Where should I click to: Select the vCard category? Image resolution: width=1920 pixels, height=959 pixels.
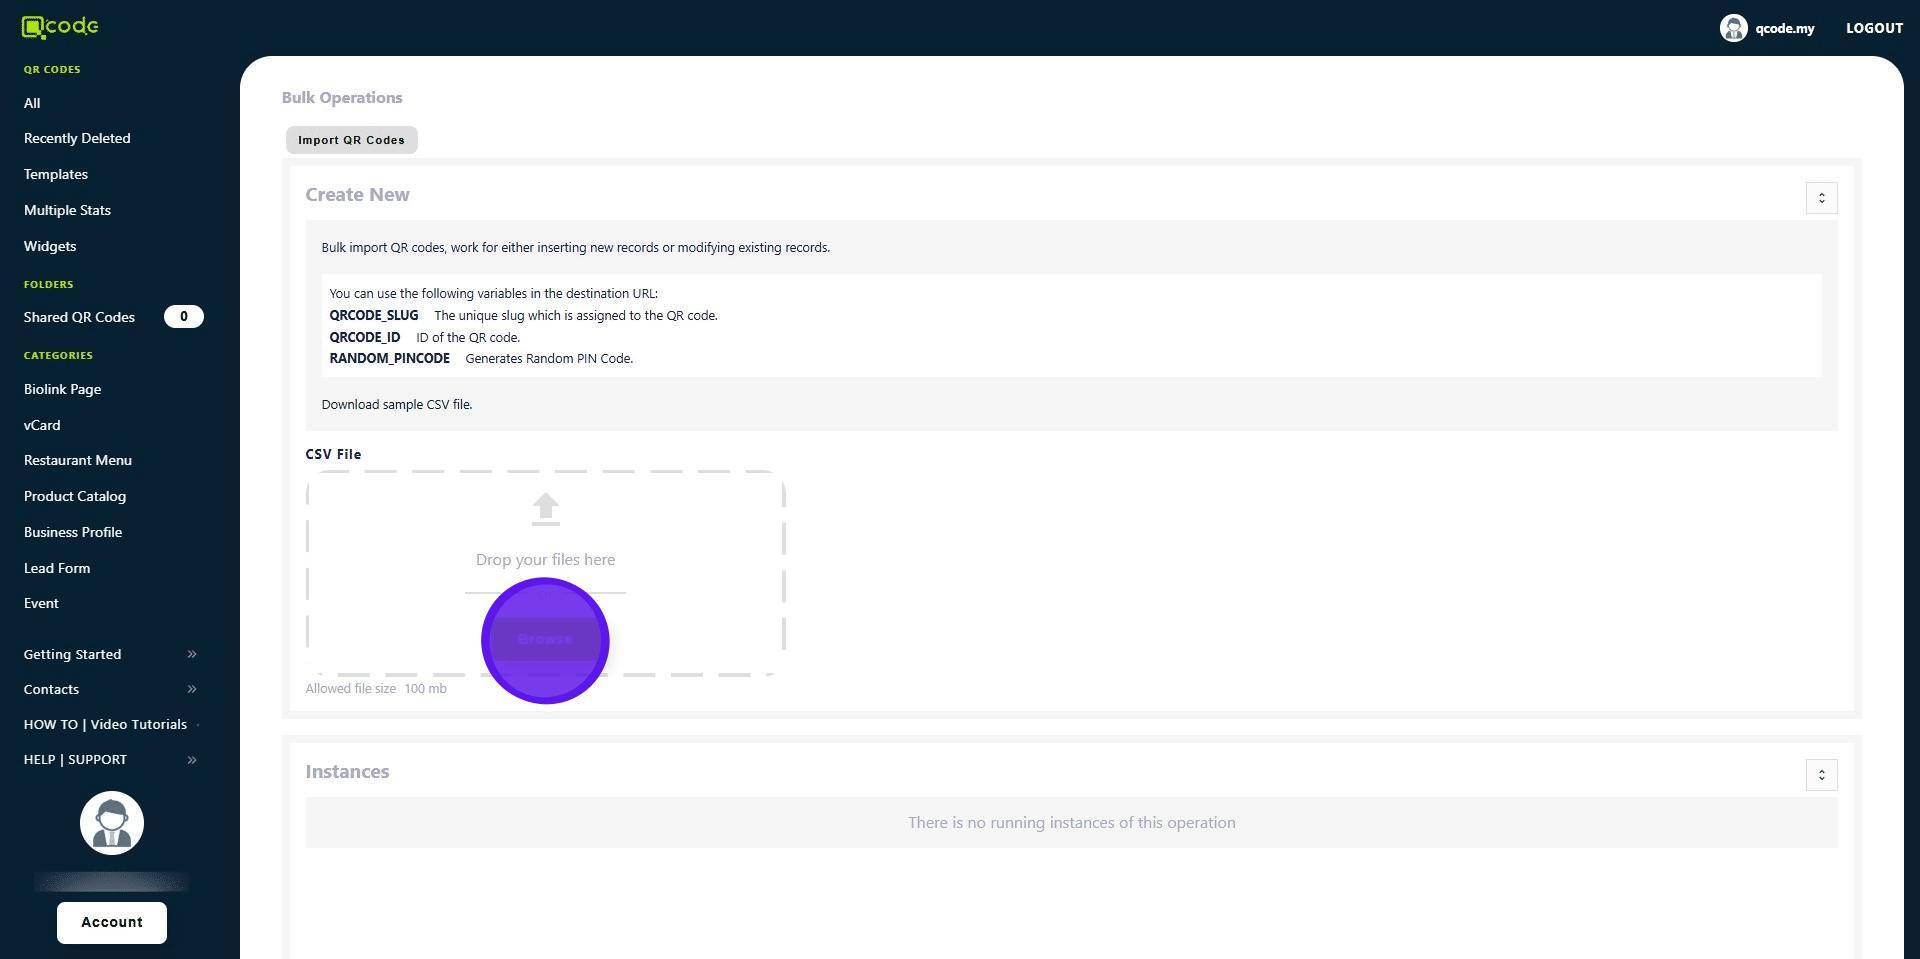tap(42, 425)
